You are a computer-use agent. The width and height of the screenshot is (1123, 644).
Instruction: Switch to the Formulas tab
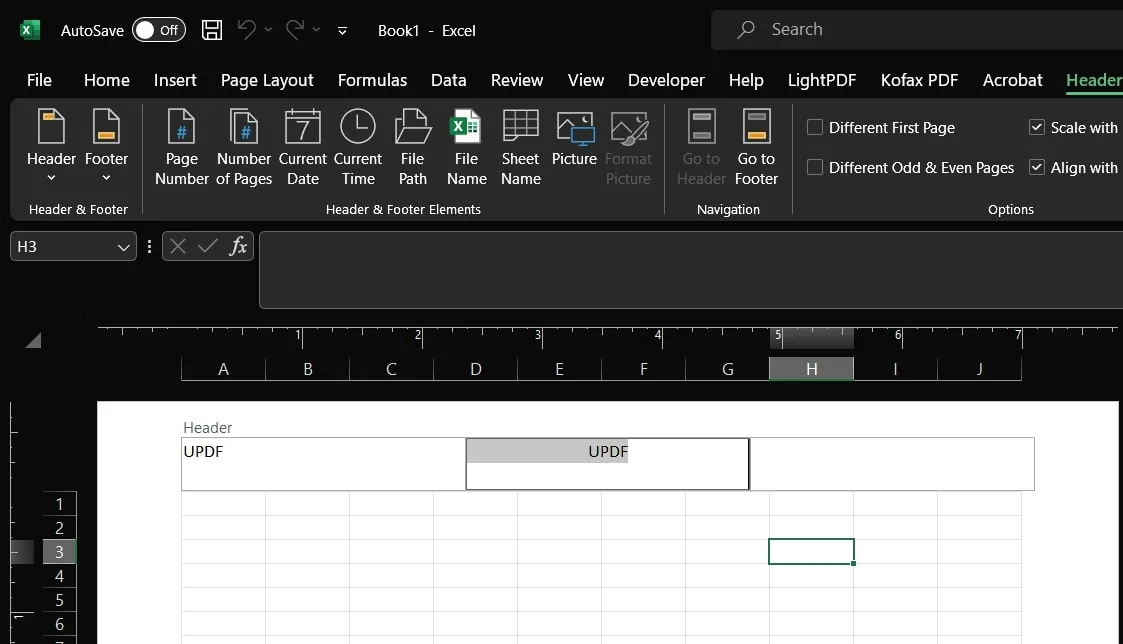click(372, 80)
